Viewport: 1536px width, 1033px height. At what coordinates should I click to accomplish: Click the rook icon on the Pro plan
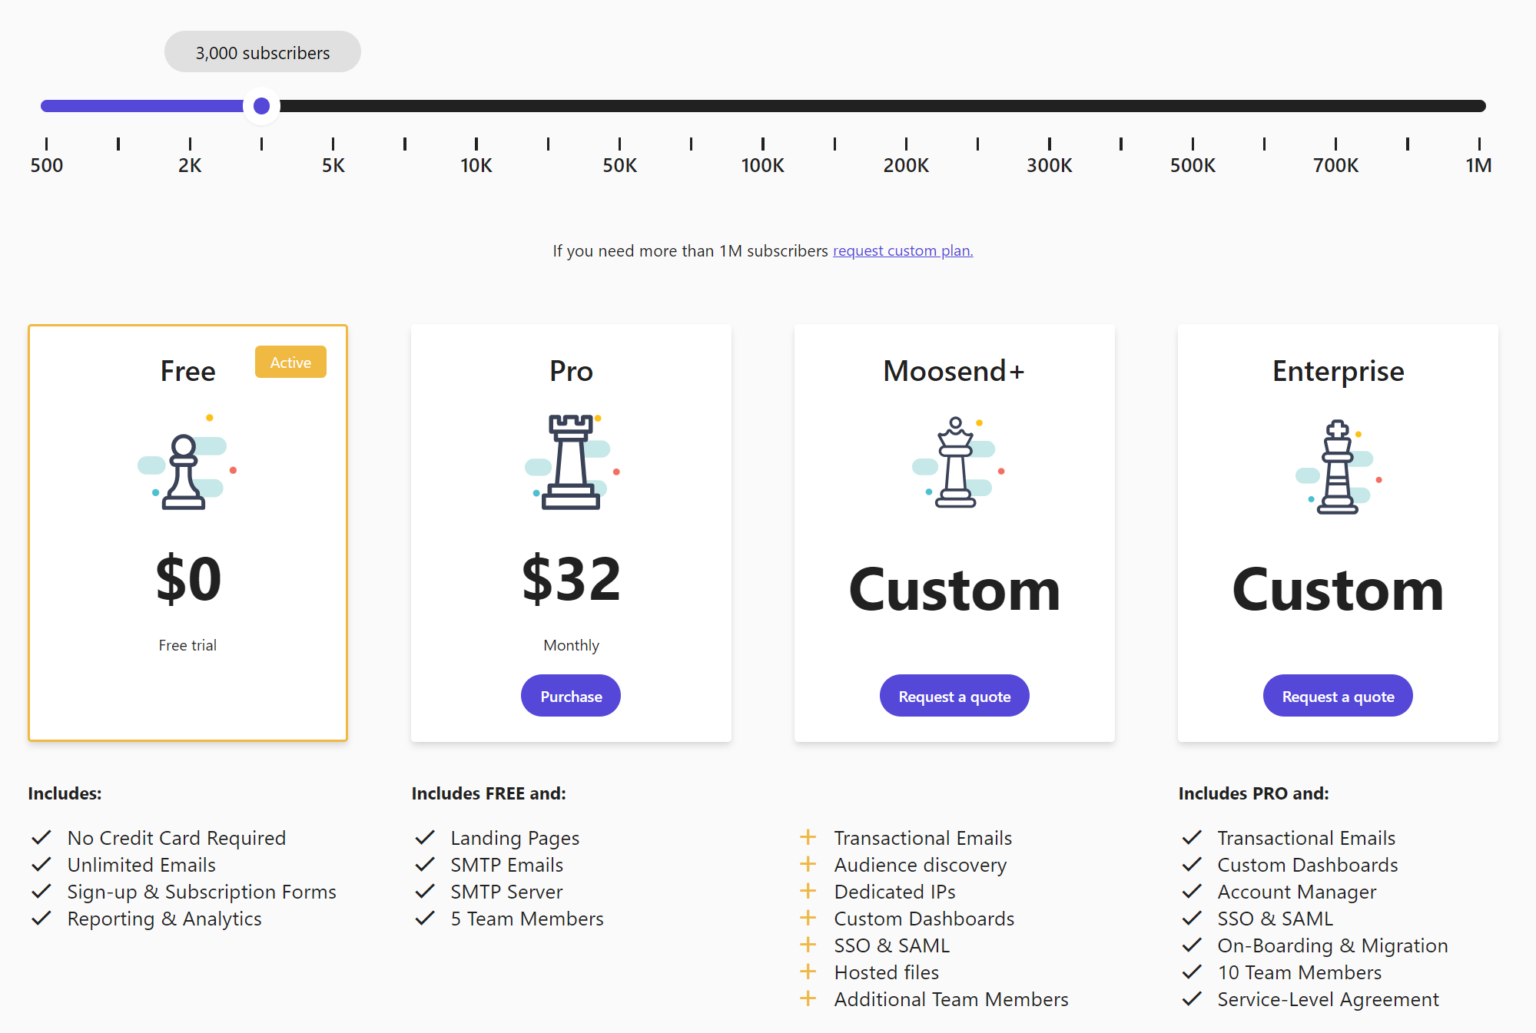pos(570,465)
